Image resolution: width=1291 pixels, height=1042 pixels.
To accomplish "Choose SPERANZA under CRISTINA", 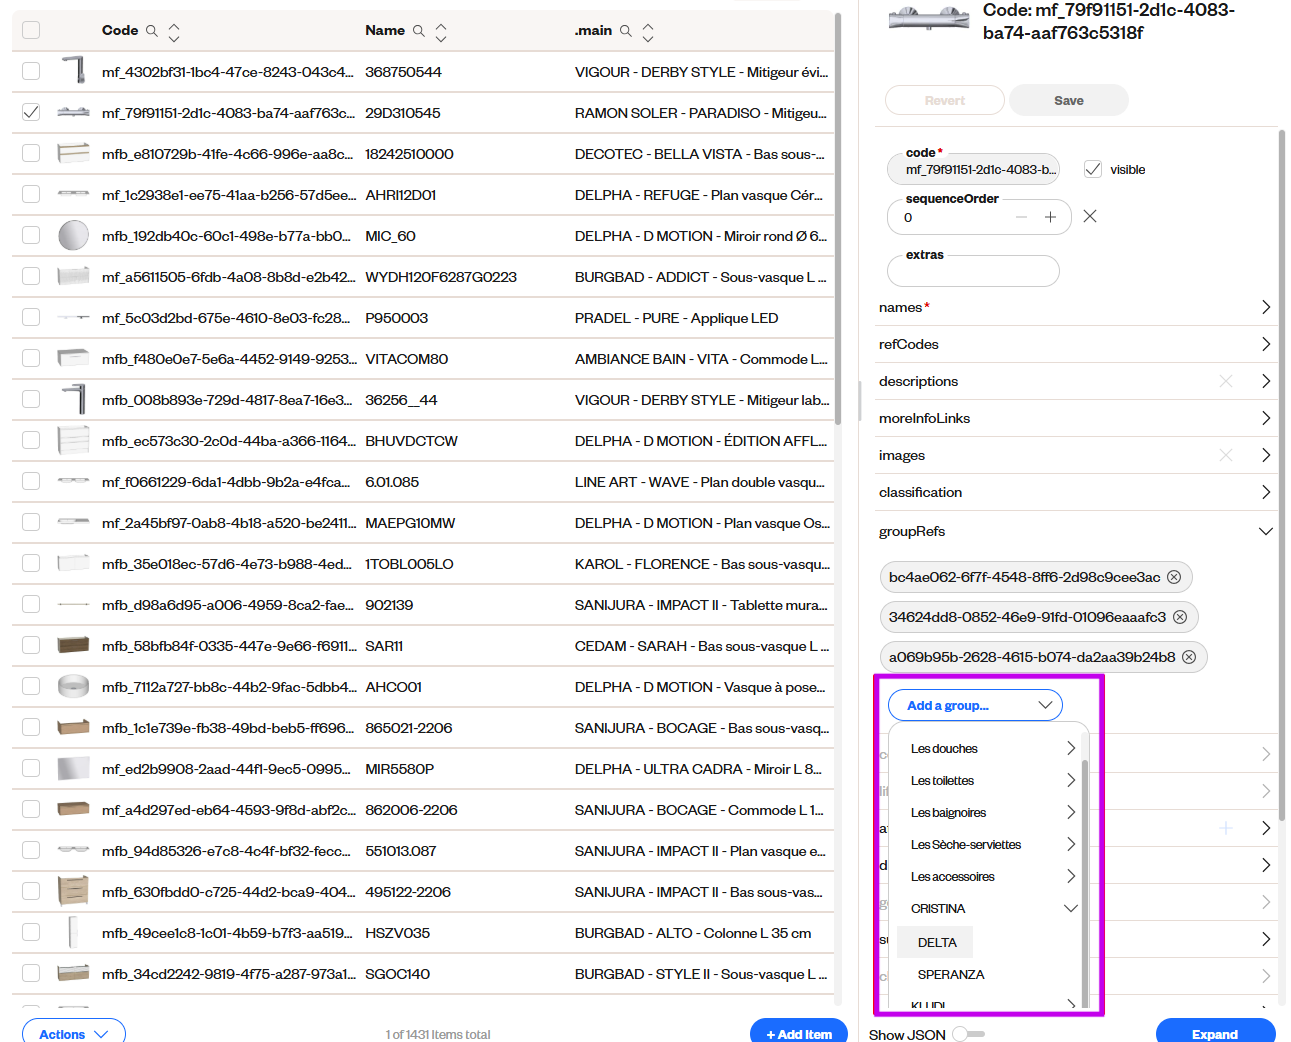I will [x=951, y=974].
